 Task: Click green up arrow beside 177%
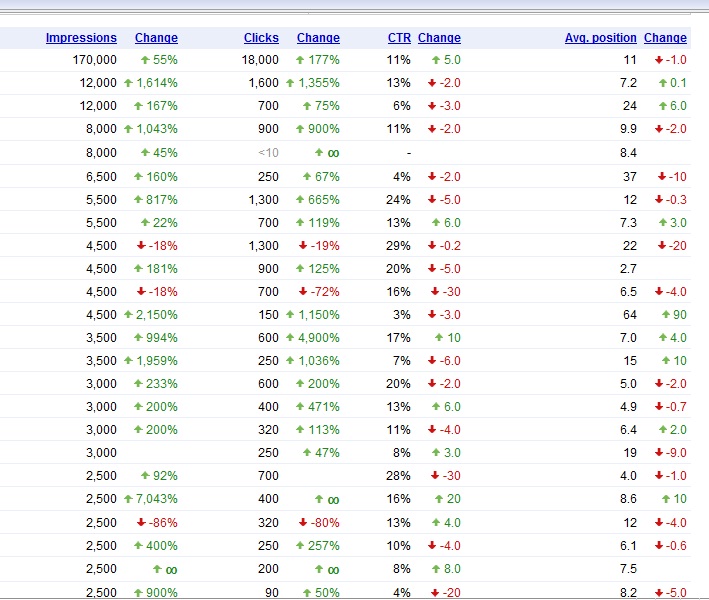point(300,60)
